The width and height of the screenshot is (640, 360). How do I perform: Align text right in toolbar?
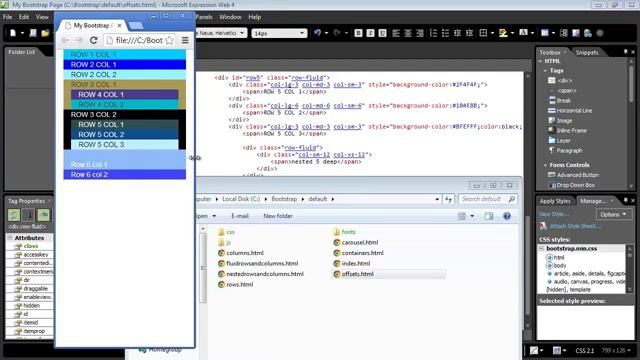click(420, 33)
